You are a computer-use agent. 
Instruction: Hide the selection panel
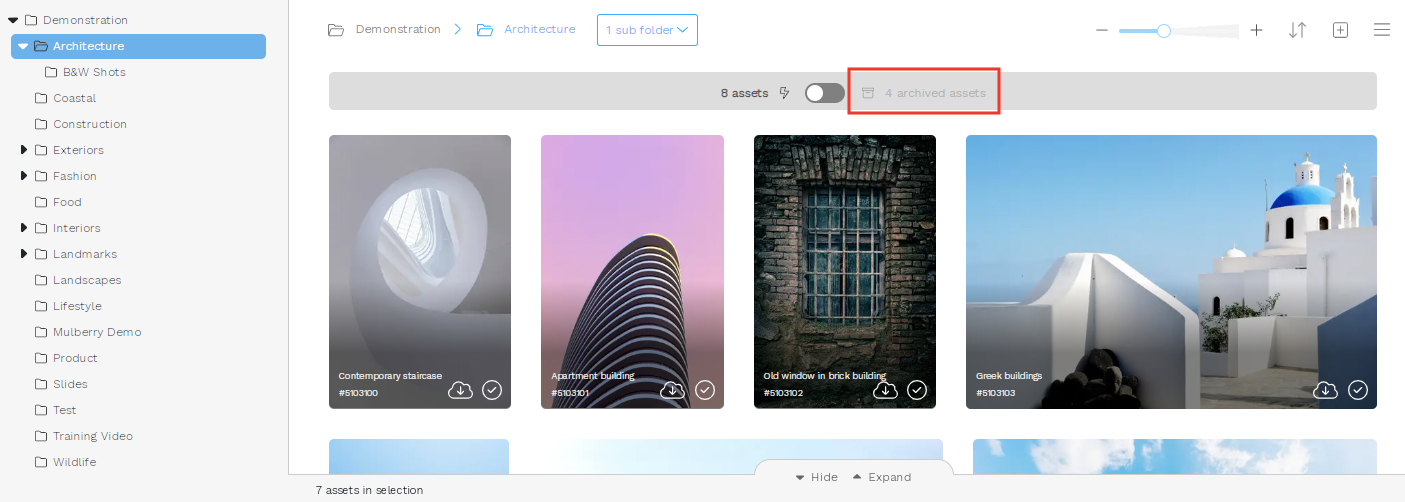817,477
